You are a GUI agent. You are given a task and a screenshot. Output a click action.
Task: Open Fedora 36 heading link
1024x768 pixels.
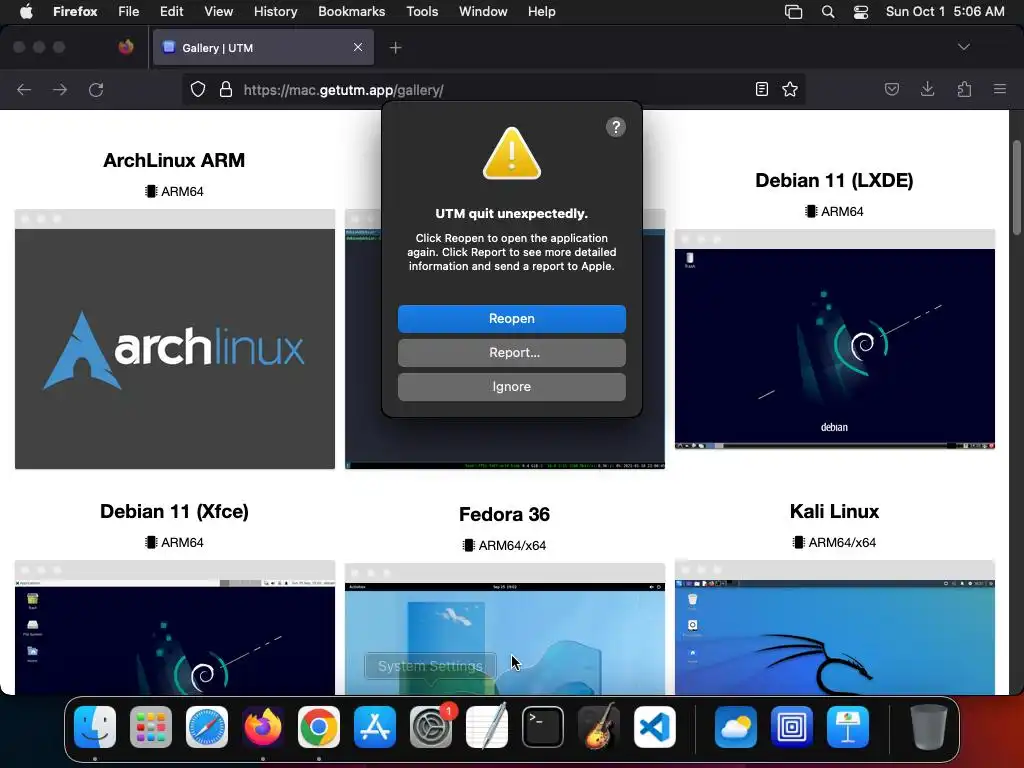tap(504, 515)
